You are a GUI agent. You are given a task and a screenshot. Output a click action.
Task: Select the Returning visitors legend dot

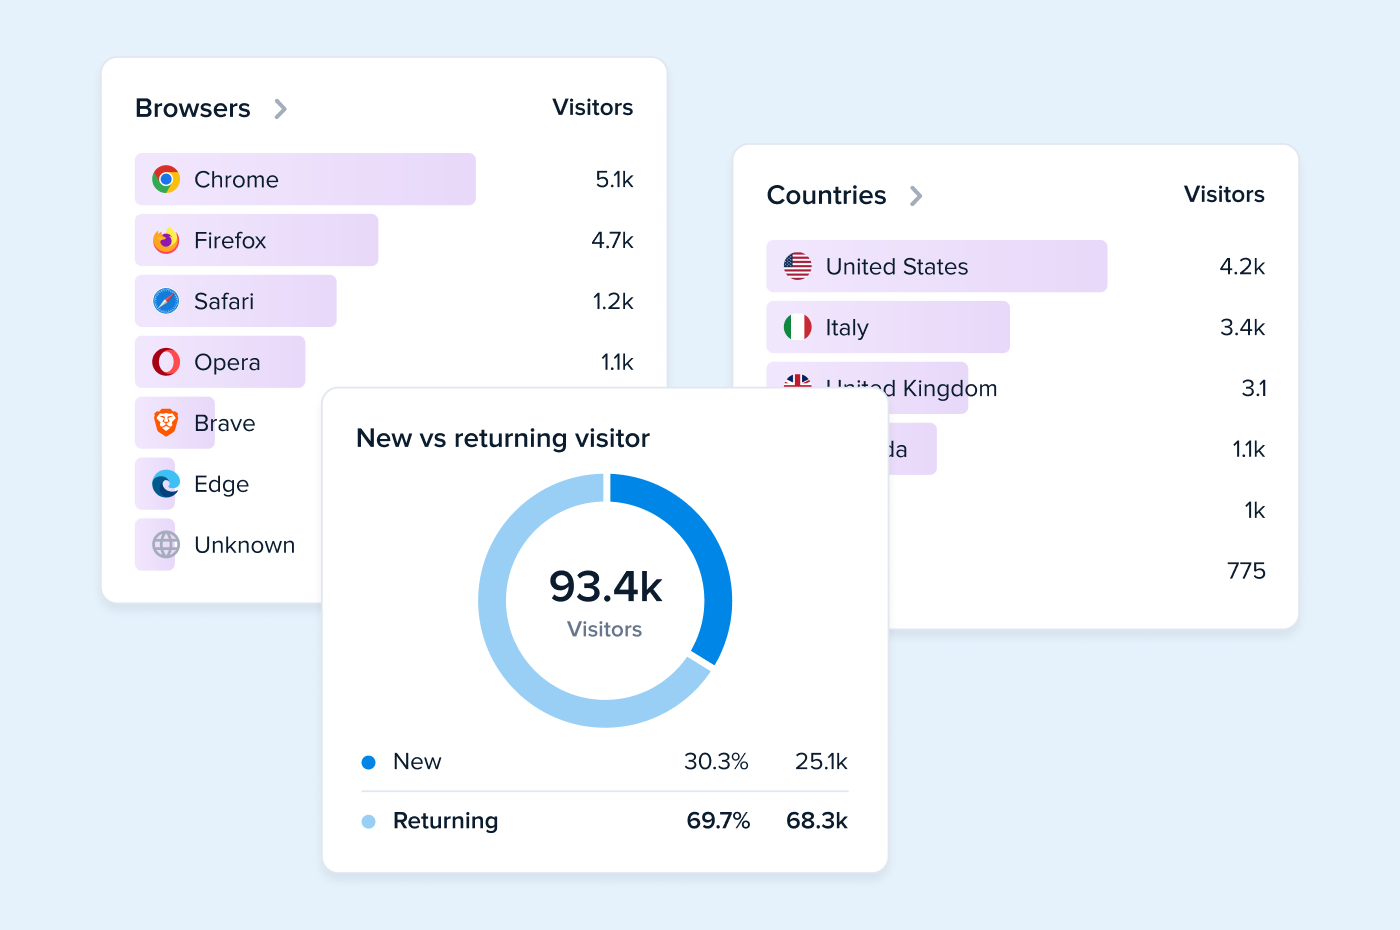[368, 821]
